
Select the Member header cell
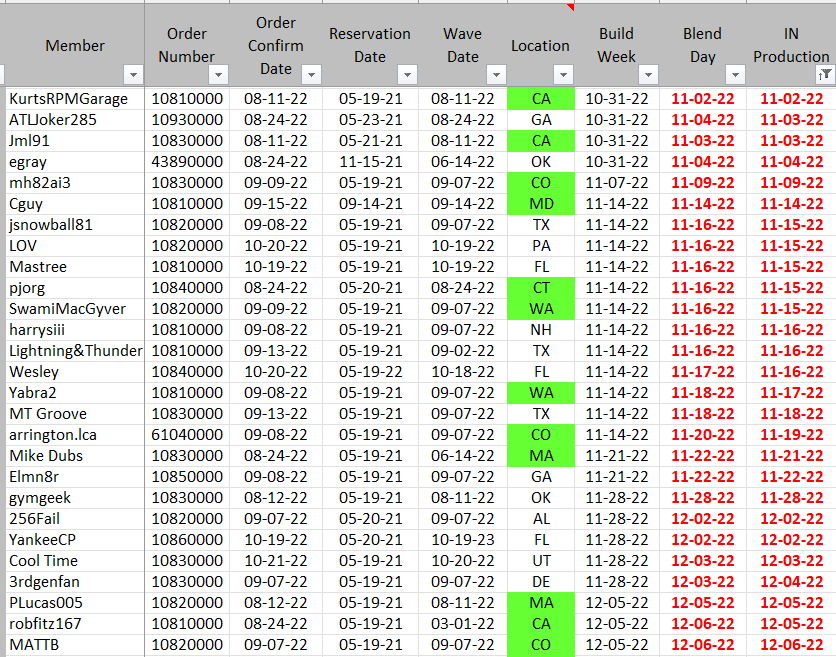tap(75, 45)
